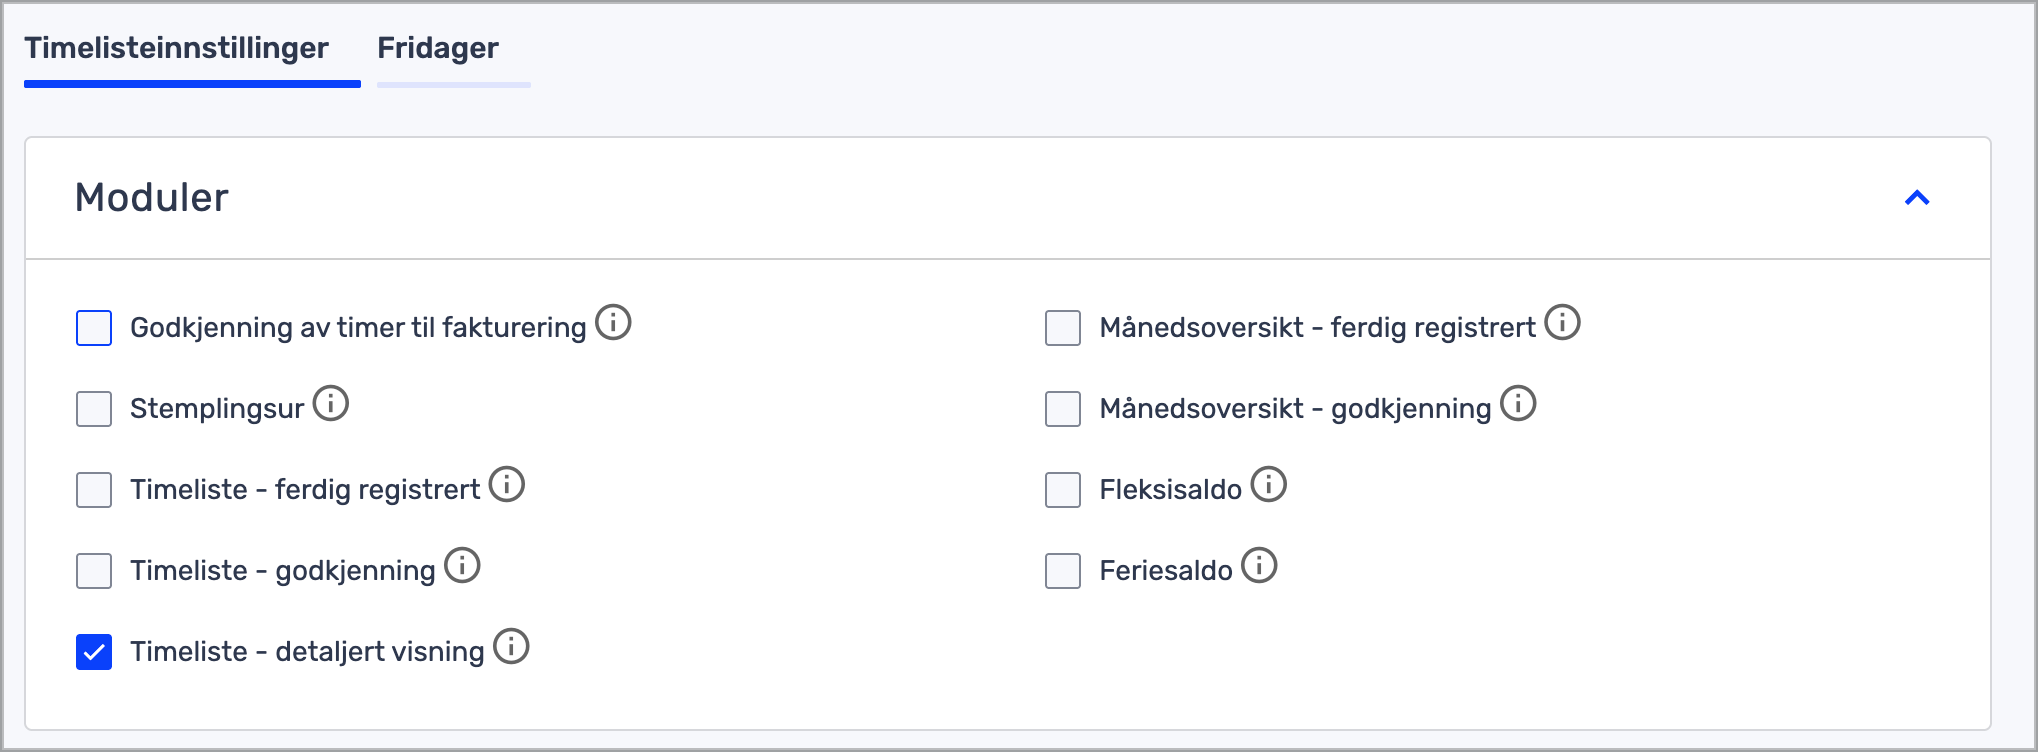Click info icon next to Timeliste - detaljert visning
The width and height of the screenshot is (2038, 752).
(511, 647)
